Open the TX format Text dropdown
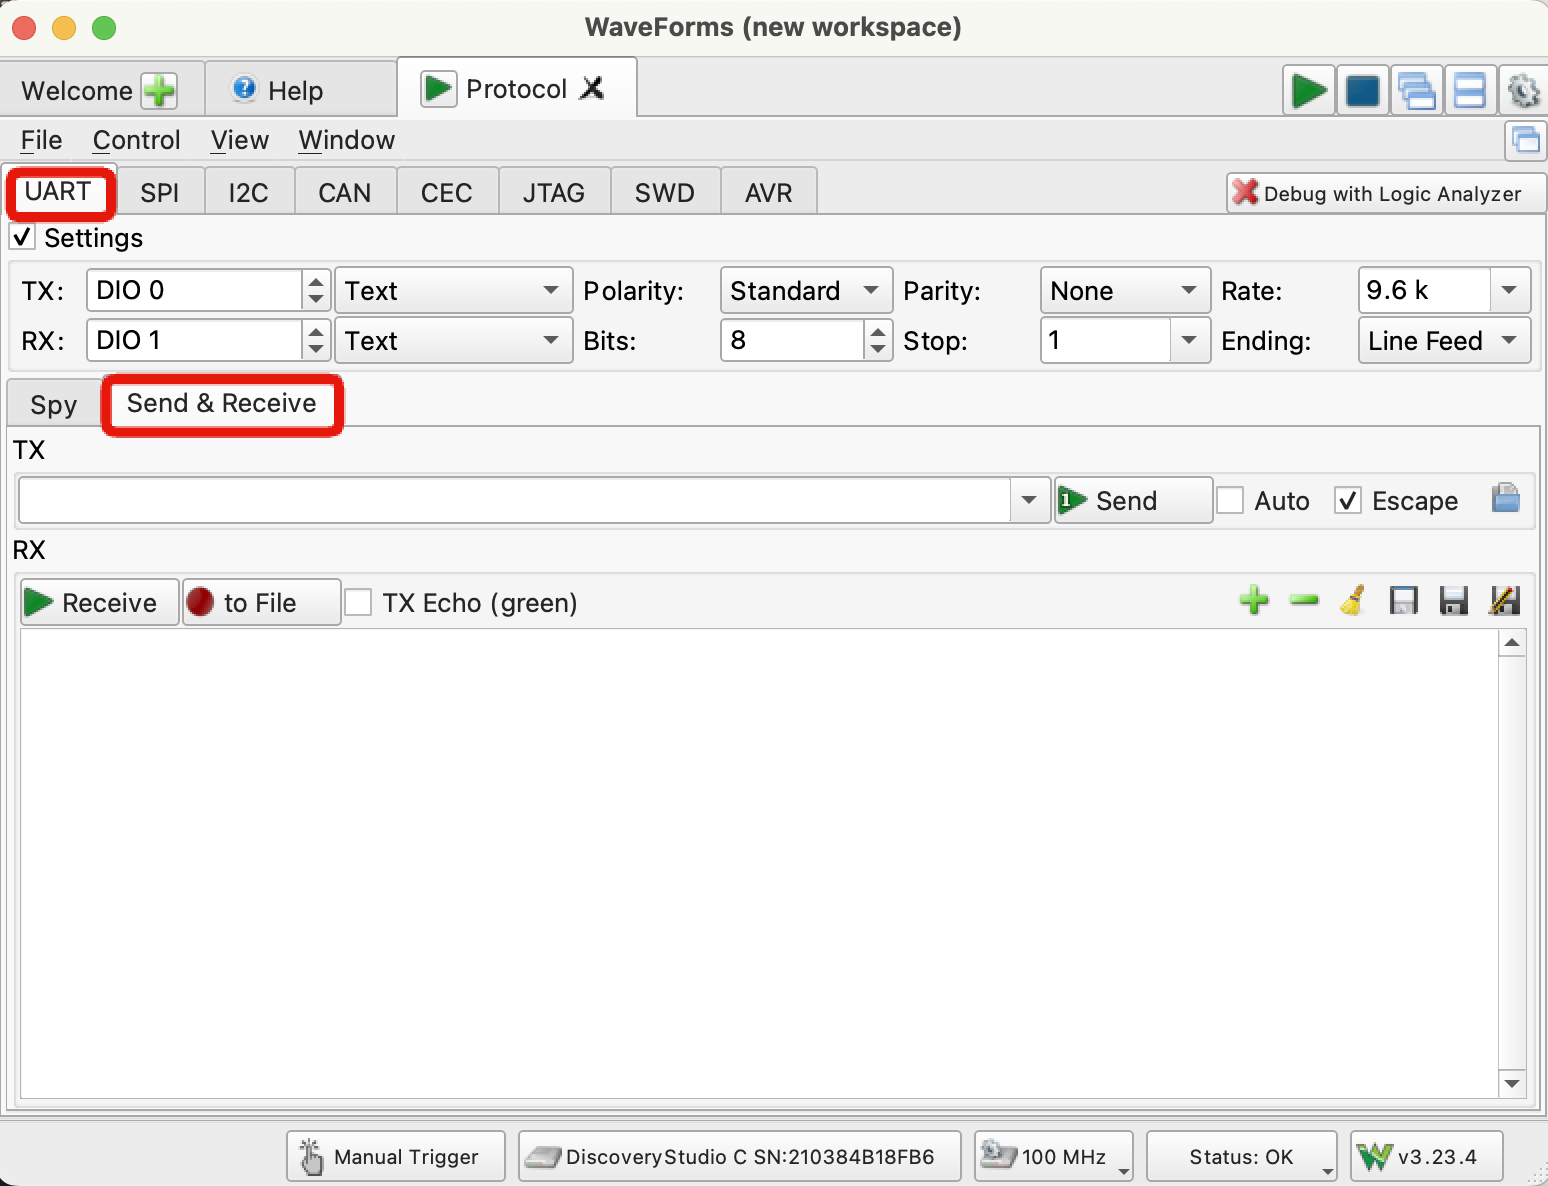Viewport: 1548px width, 1186px height. pos(453,290)
